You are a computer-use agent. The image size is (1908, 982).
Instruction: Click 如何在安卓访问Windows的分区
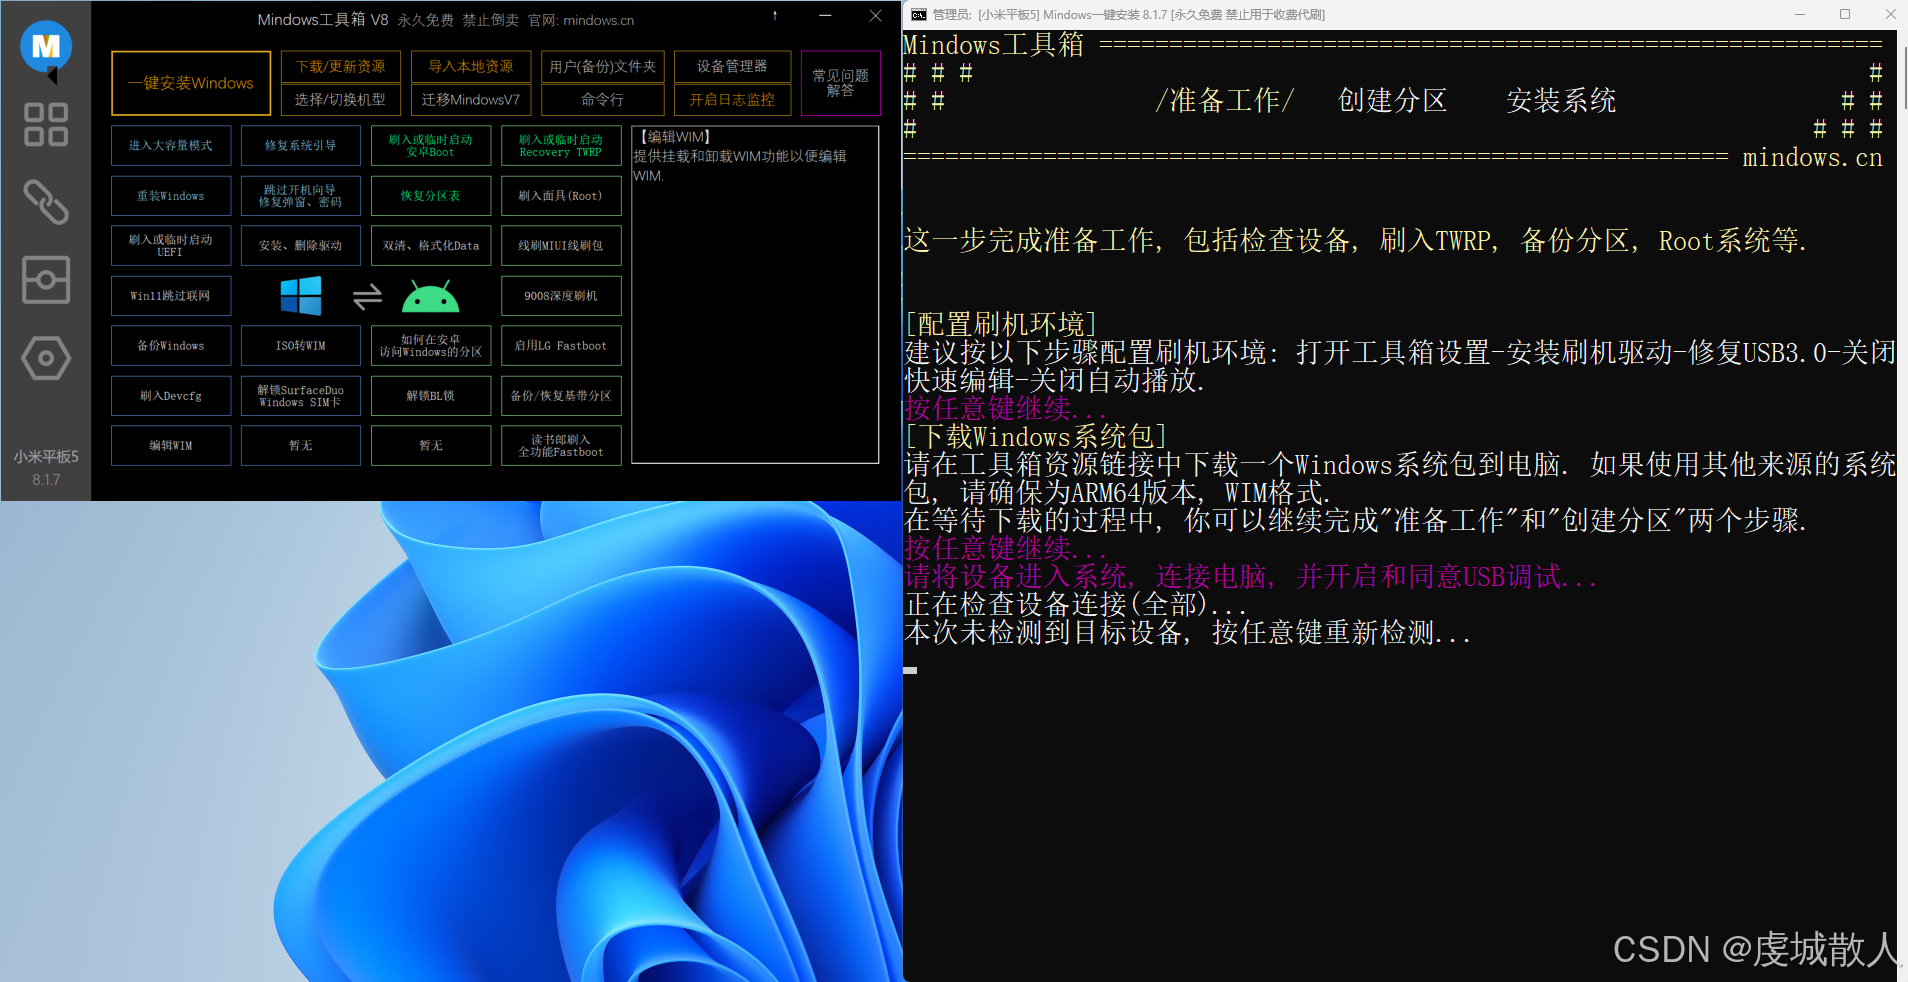431,346
